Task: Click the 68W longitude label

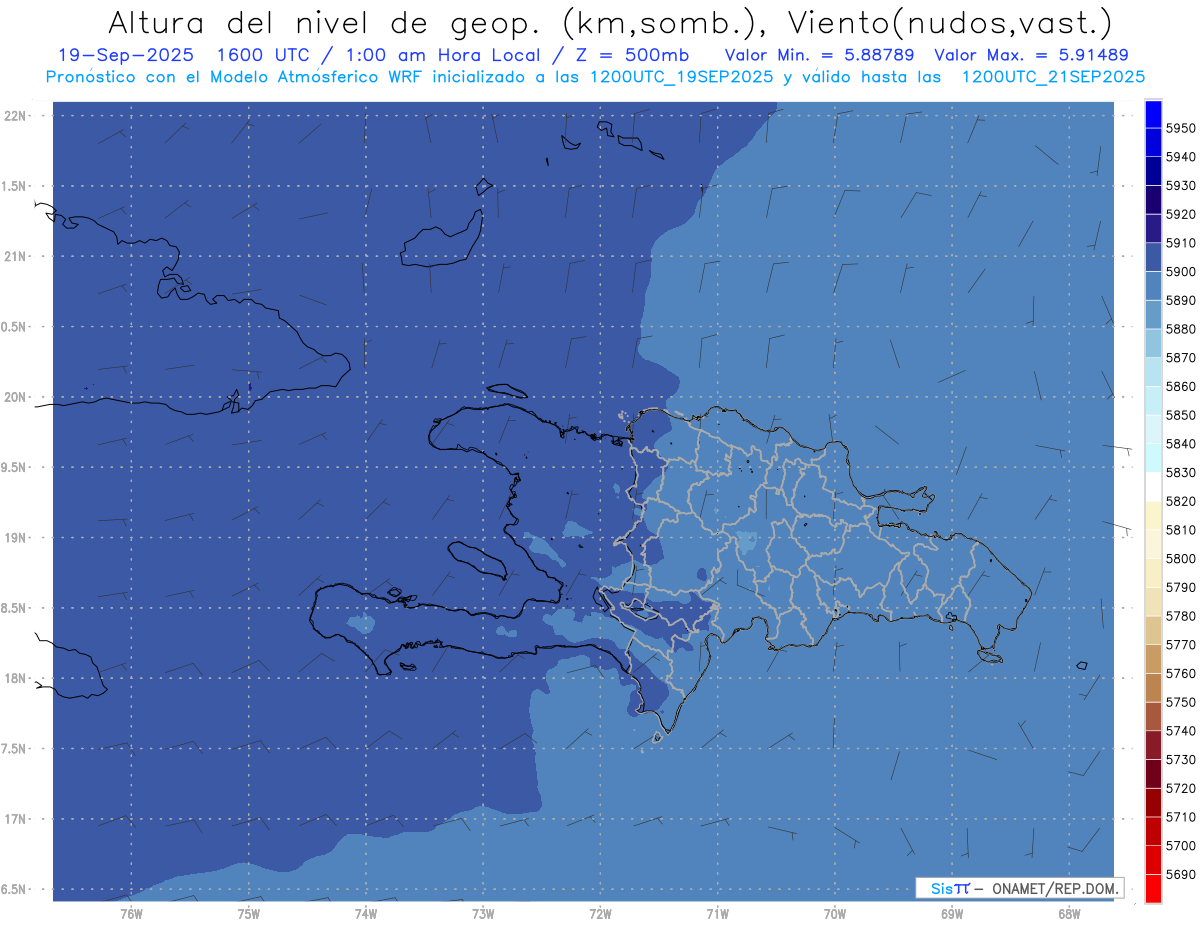Action: pyautogui.click(x=1069, y=913)
